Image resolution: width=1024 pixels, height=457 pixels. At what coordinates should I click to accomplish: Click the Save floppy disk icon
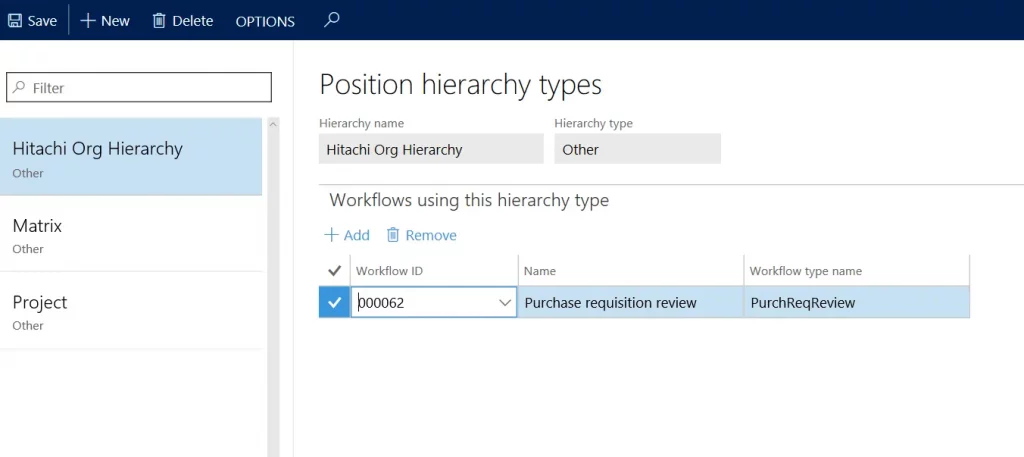pos(15,21)
